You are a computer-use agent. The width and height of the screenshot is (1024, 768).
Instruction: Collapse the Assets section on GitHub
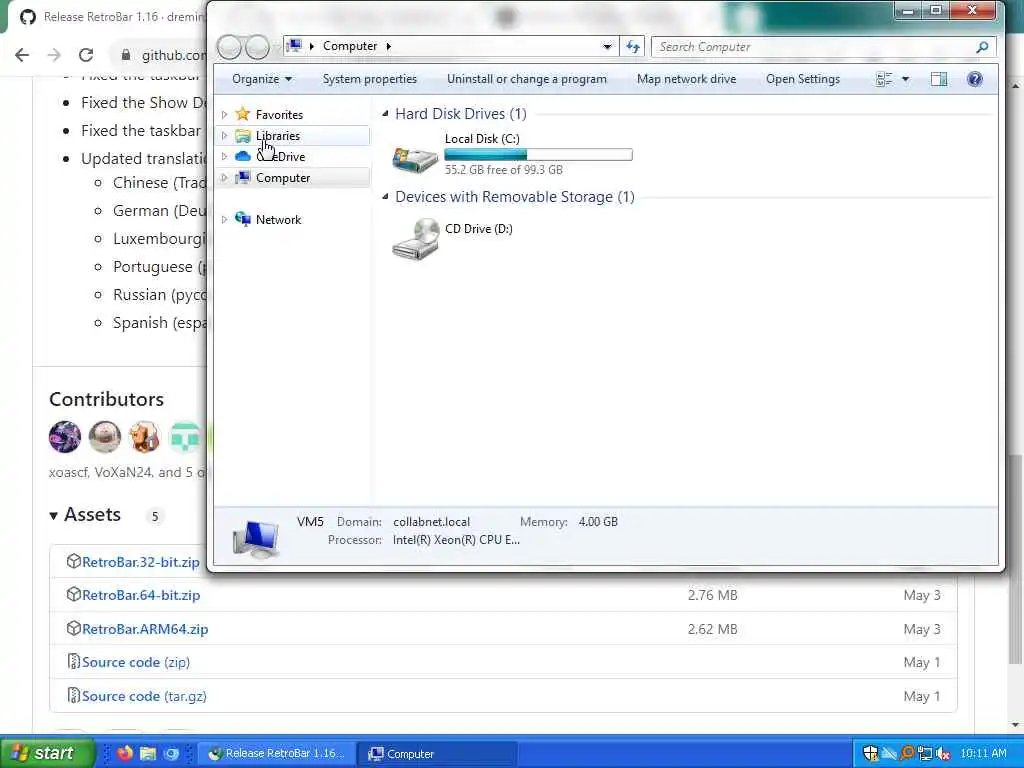point(54,516)
